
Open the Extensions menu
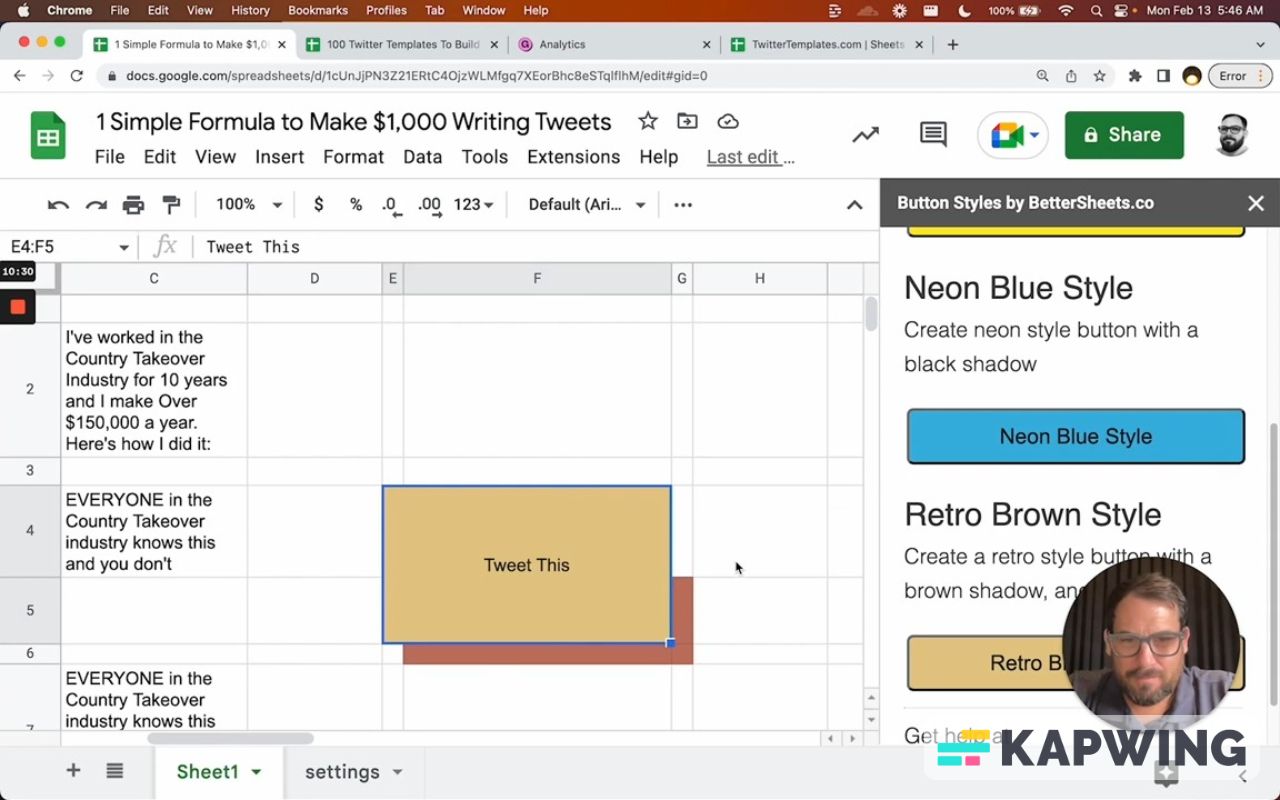click(574, 157)
